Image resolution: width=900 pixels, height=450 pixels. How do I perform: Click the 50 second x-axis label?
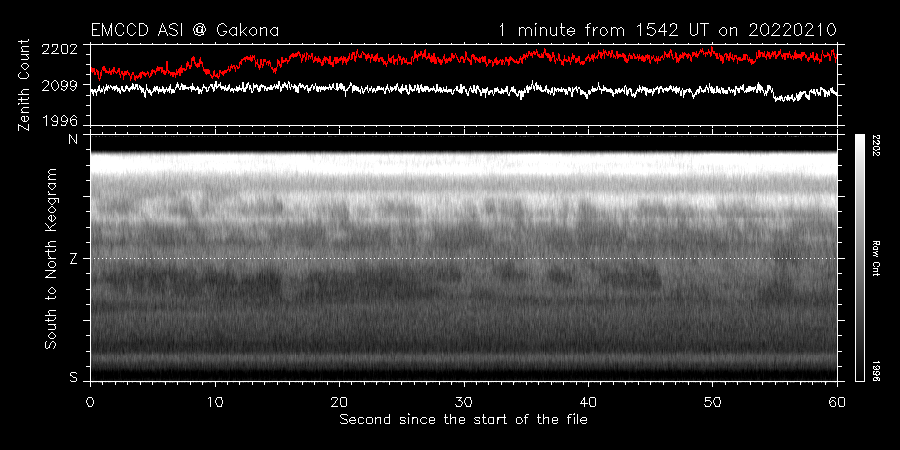[712, 402]
